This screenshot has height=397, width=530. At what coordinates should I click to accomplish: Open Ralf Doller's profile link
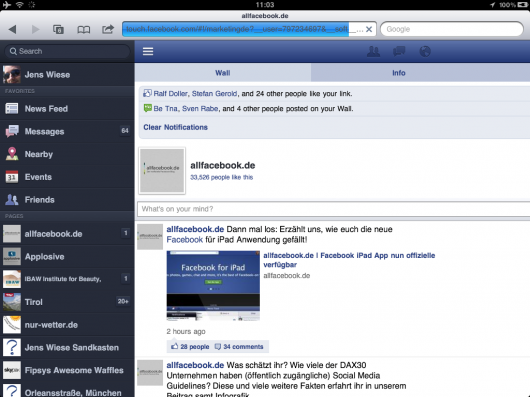pyautogui.click(x=170, y=94)
